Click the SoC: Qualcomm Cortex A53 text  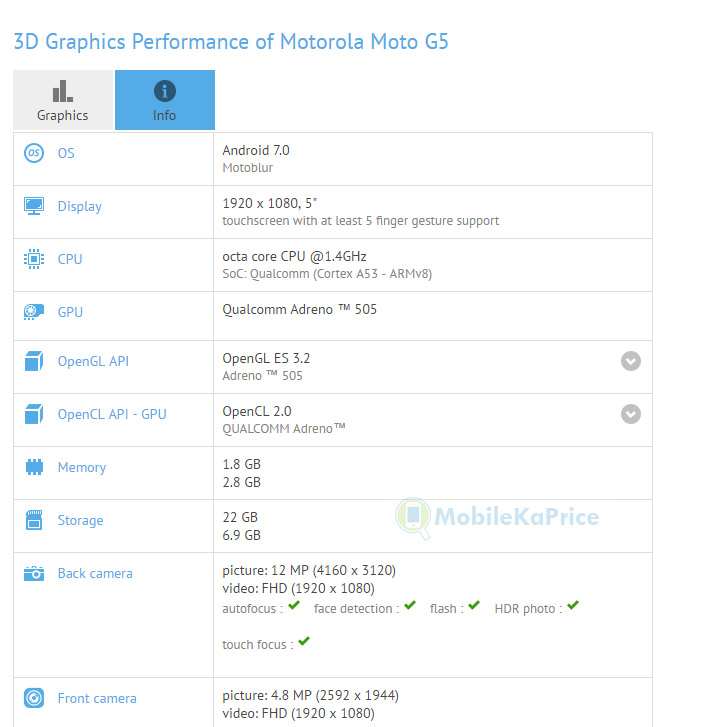pos(327,274)
